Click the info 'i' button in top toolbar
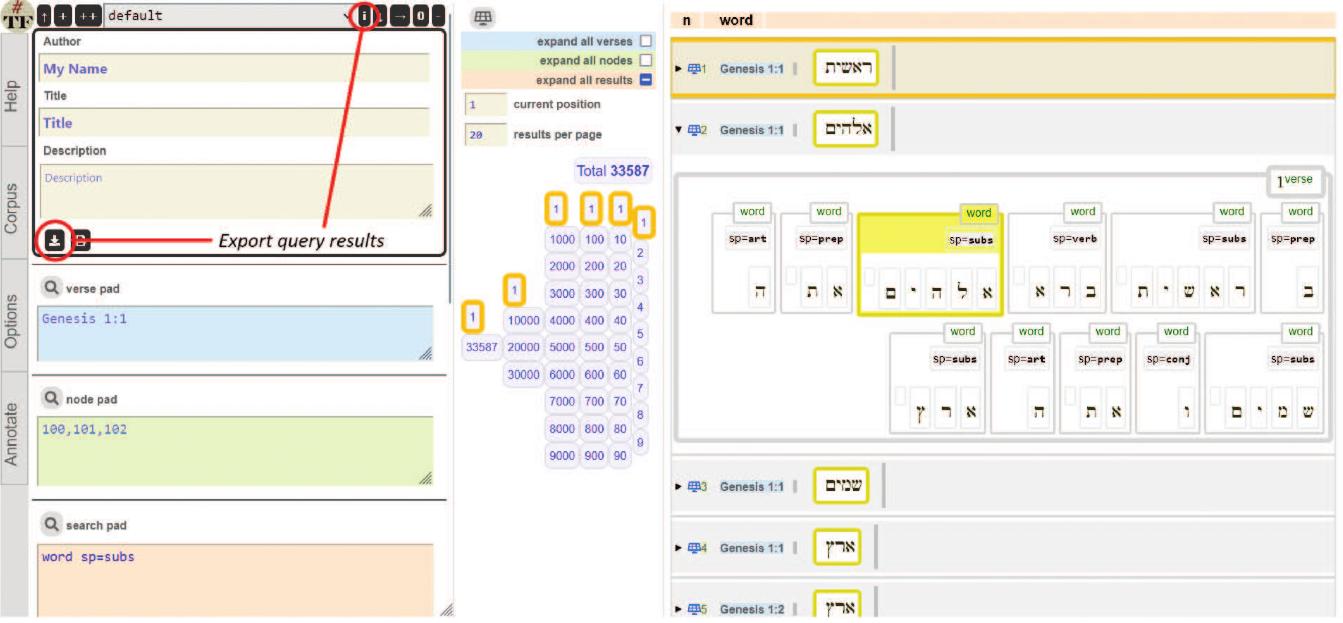This screenshot has height=623, width=1343. tap(364, 16)
